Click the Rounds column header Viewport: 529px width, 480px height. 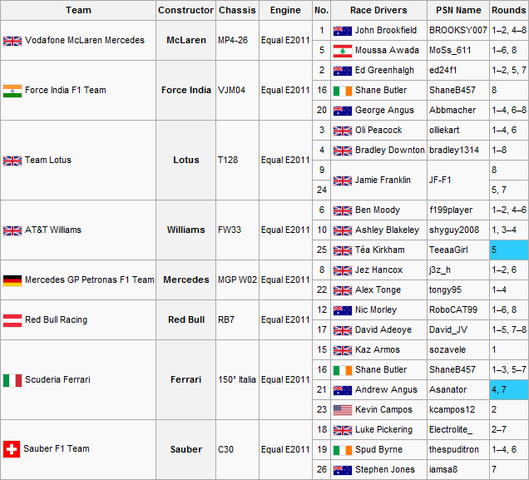(x=509, y=10)
